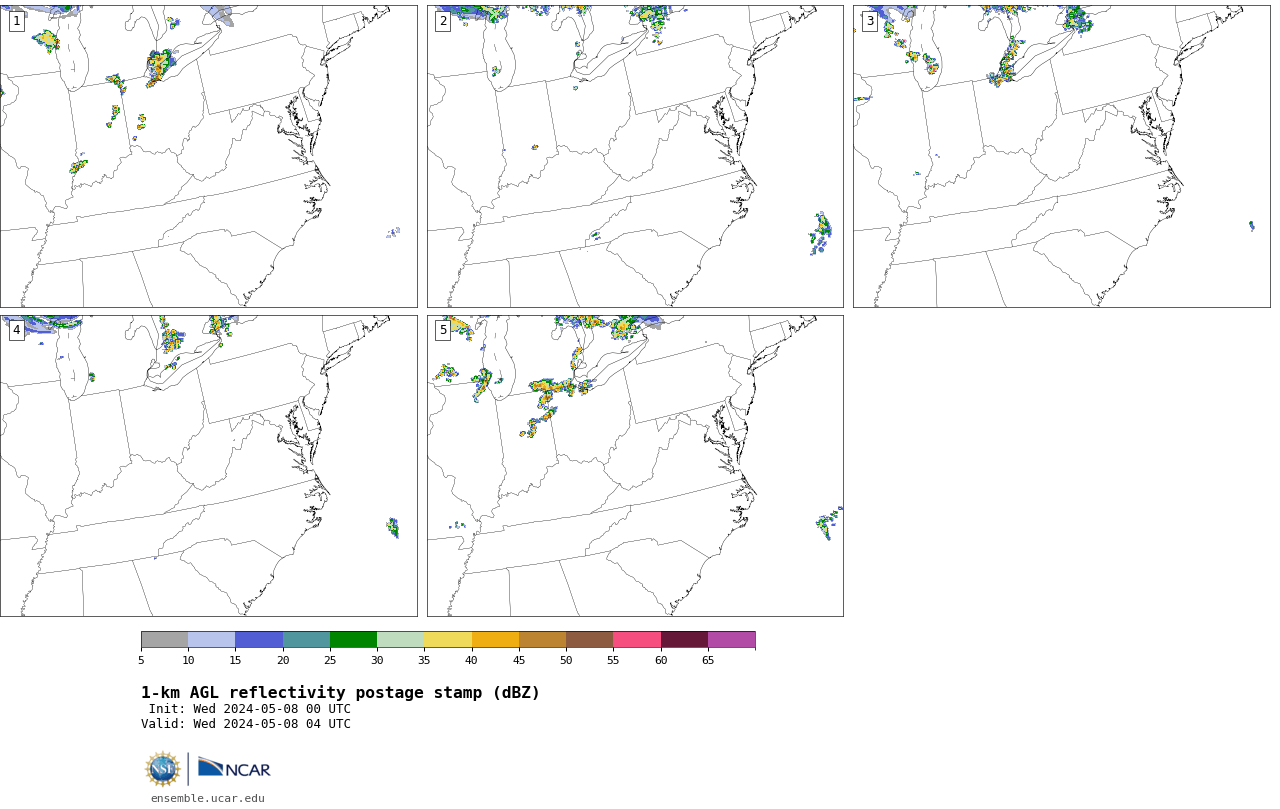Screen dimensions: 1280x809
Task: Click the tan 45-50 dBZ swatch
Action: click(x=542, y=640)
